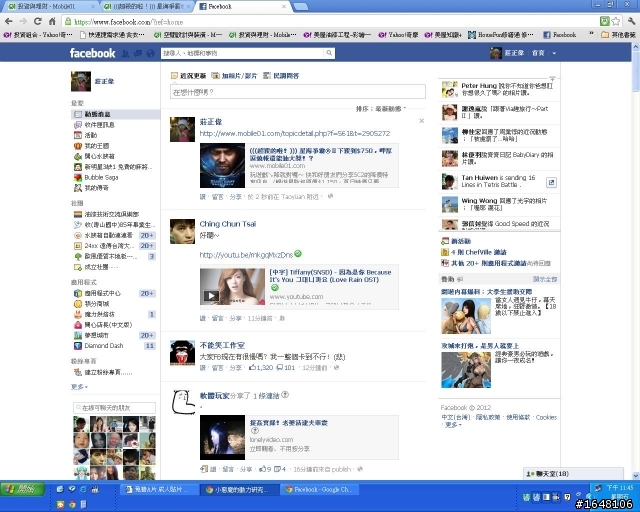Hide the mobile01 post with its X
640x512 pixels.
[422, 121]
